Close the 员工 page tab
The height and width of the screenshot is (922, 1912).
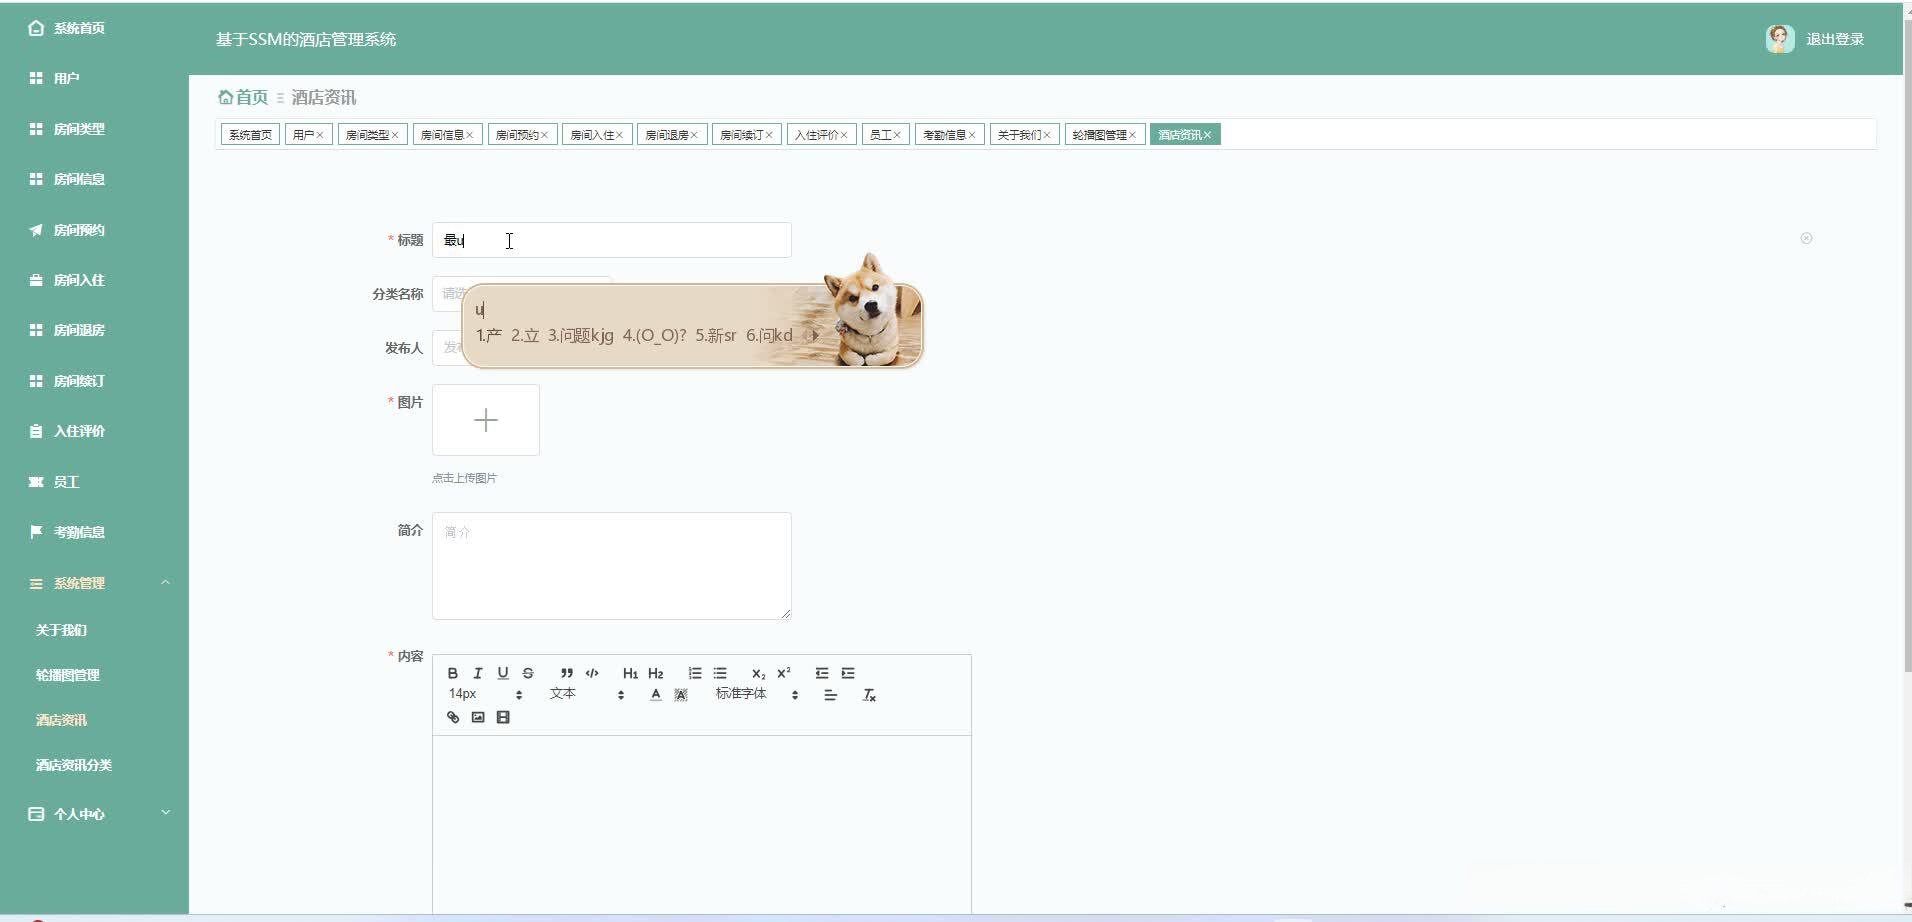[x=897, y=135]
